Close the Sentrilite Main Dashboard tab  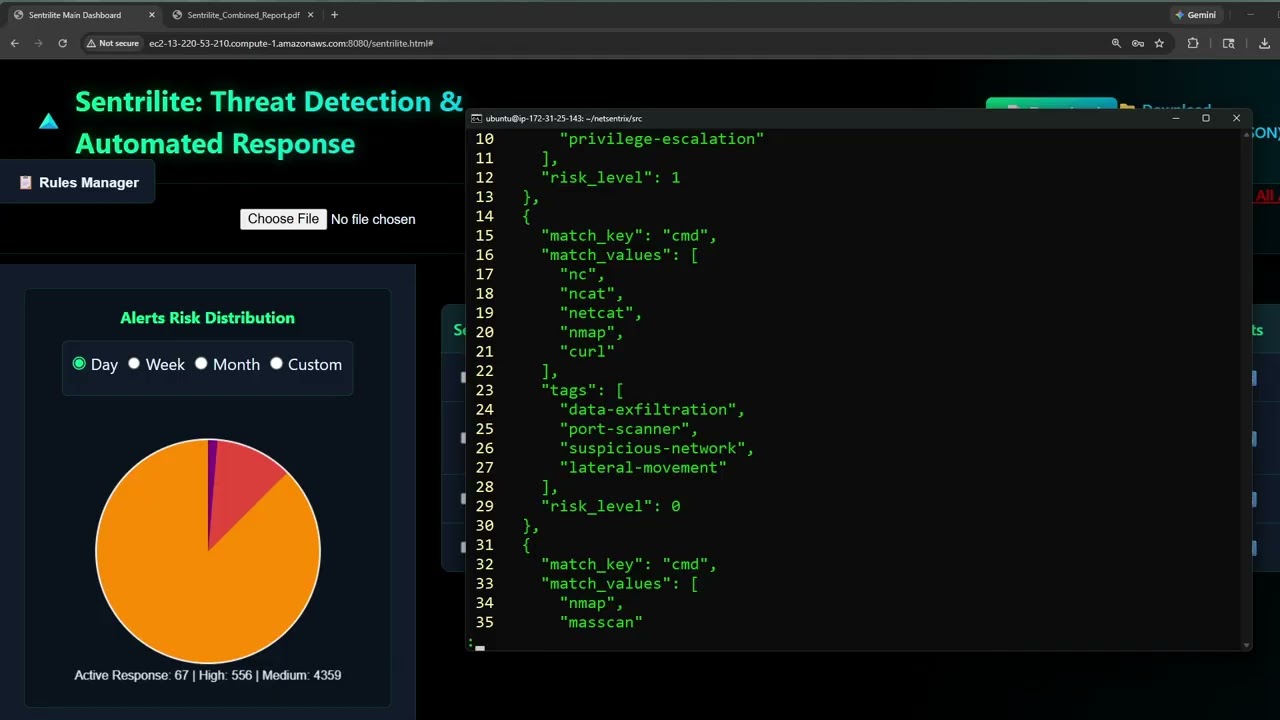152,15
